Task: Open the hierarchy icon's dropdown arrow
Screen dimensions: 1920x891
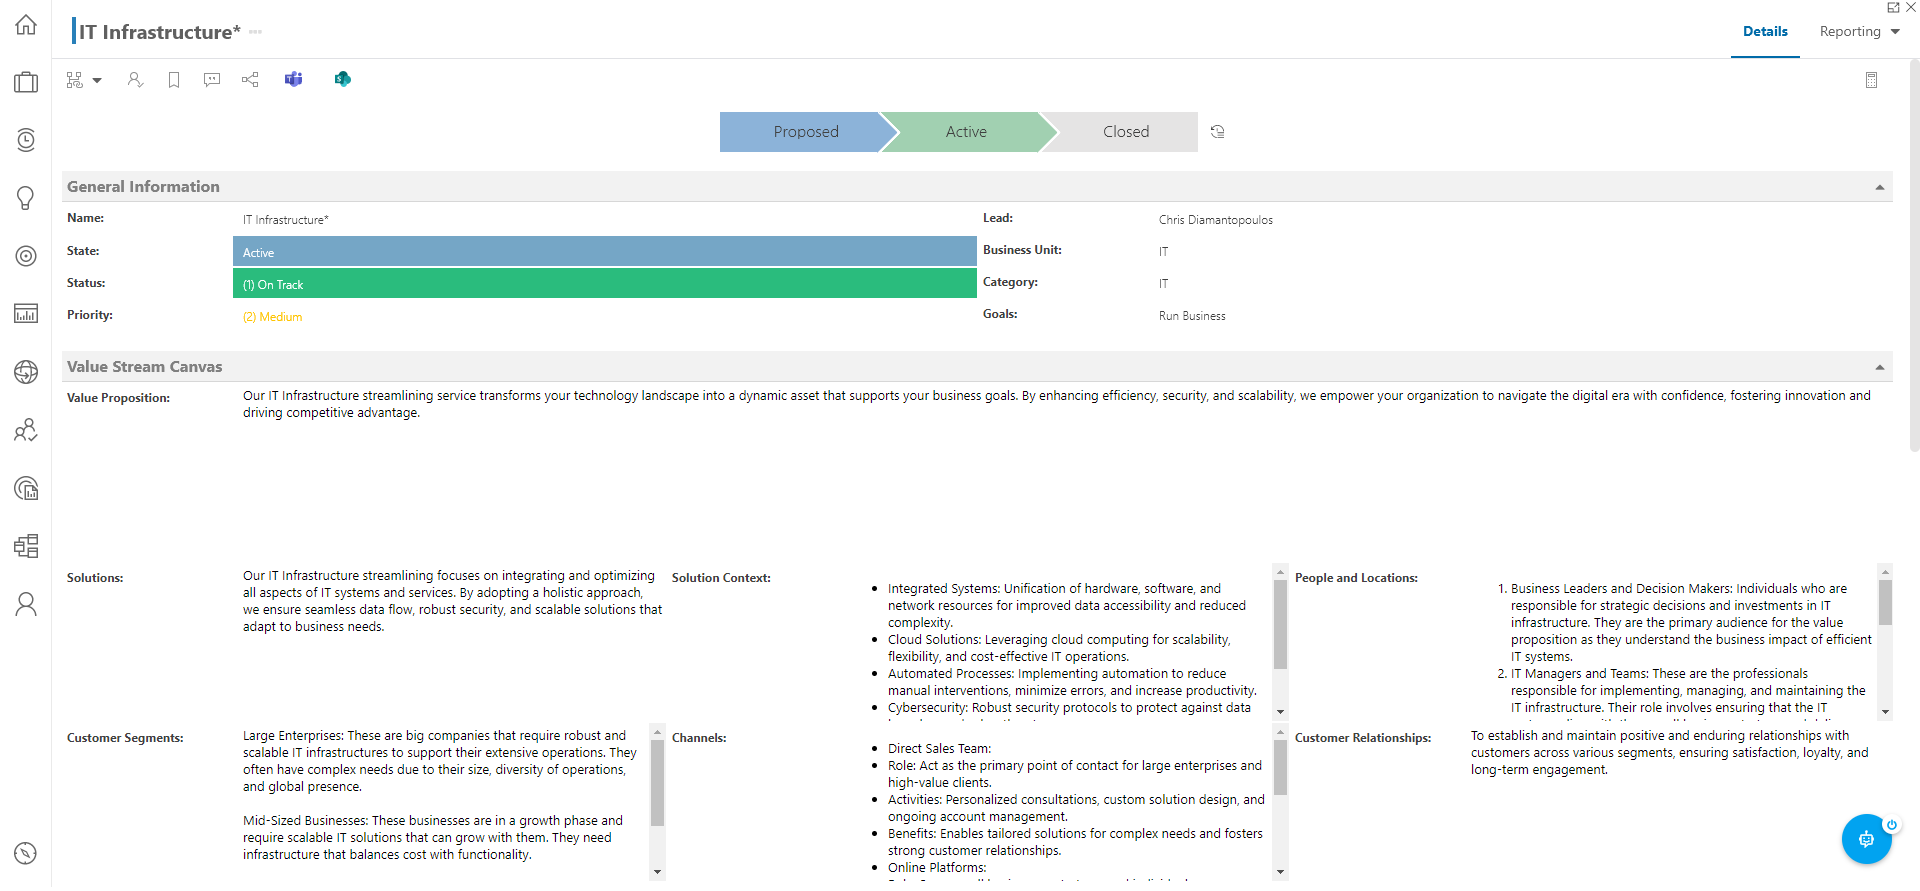Action: pyautogui.click(x=97, y=80)
